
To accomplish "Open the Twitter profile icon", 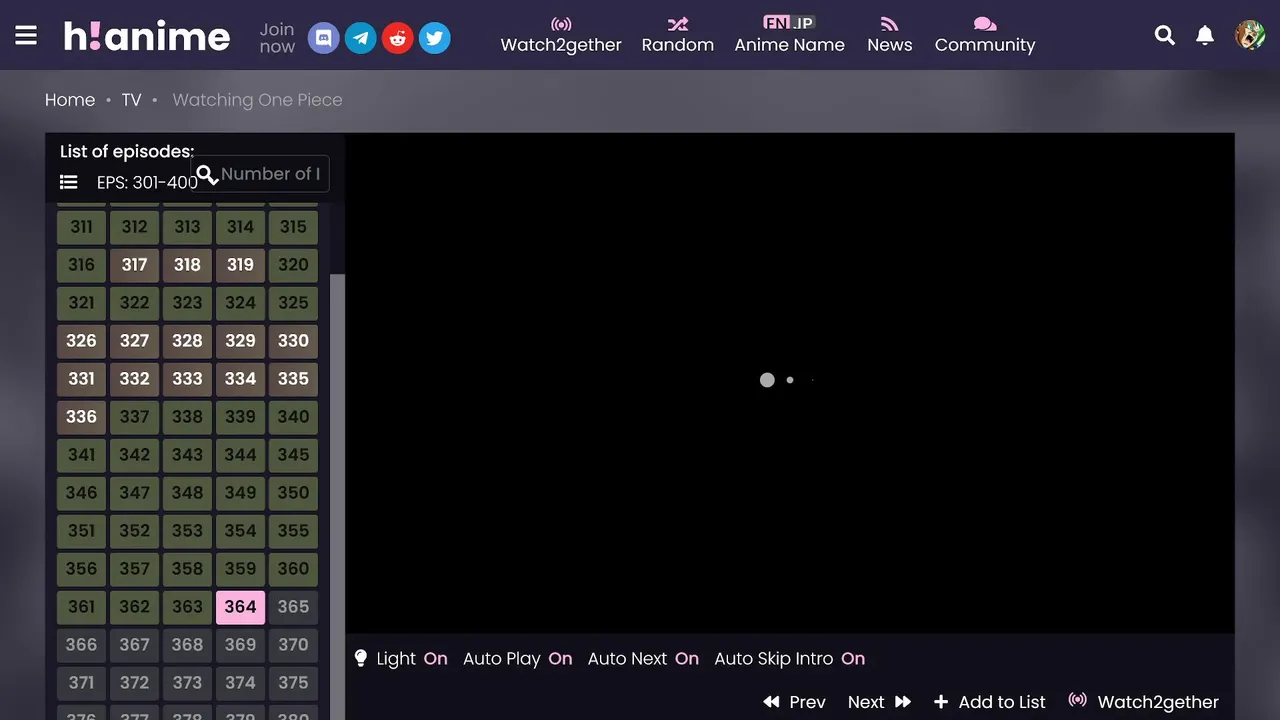I will [x=435, y=38].
